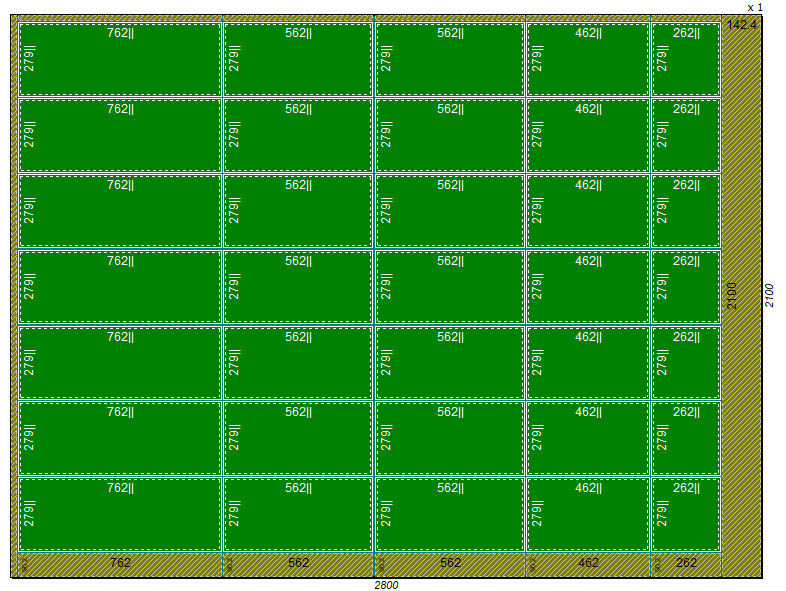Select the 462-wide panel in the bottom row
Image resolution: width=786 pixels, height=591 pixels.
point(588,515)
